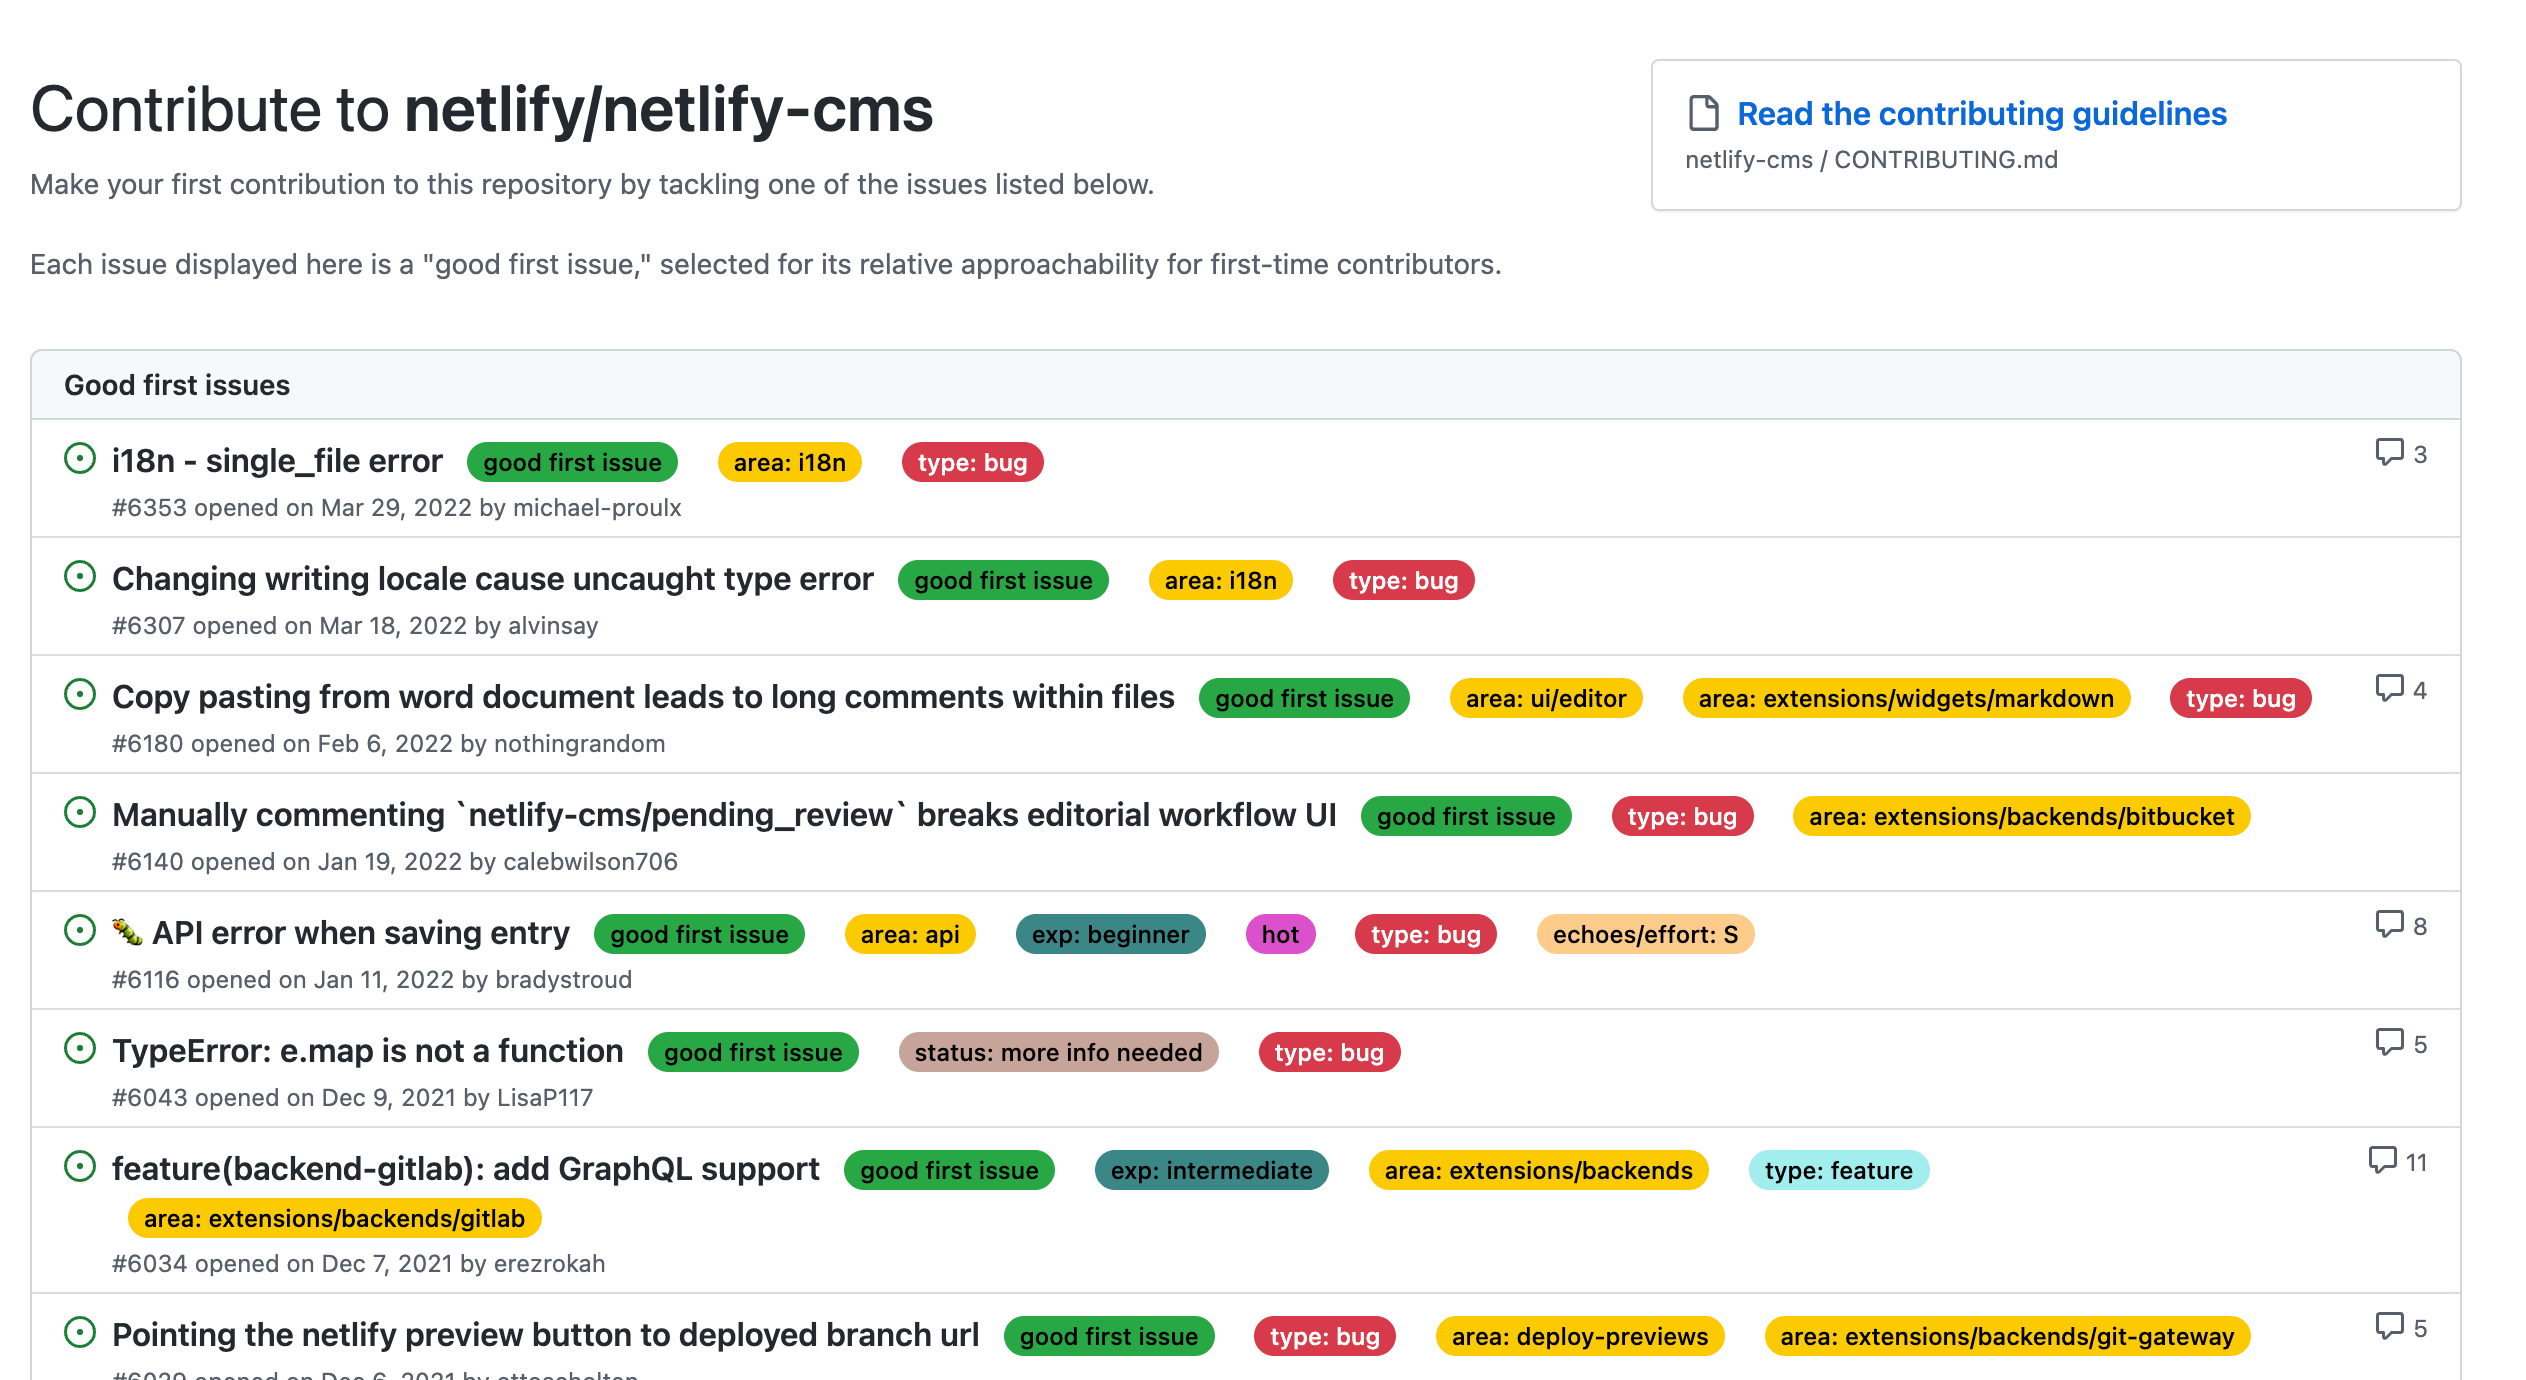Click open-issue icon for API error issue
Image resolution: width=2526 pixels, height=1380 pixels.
(80, 931)
